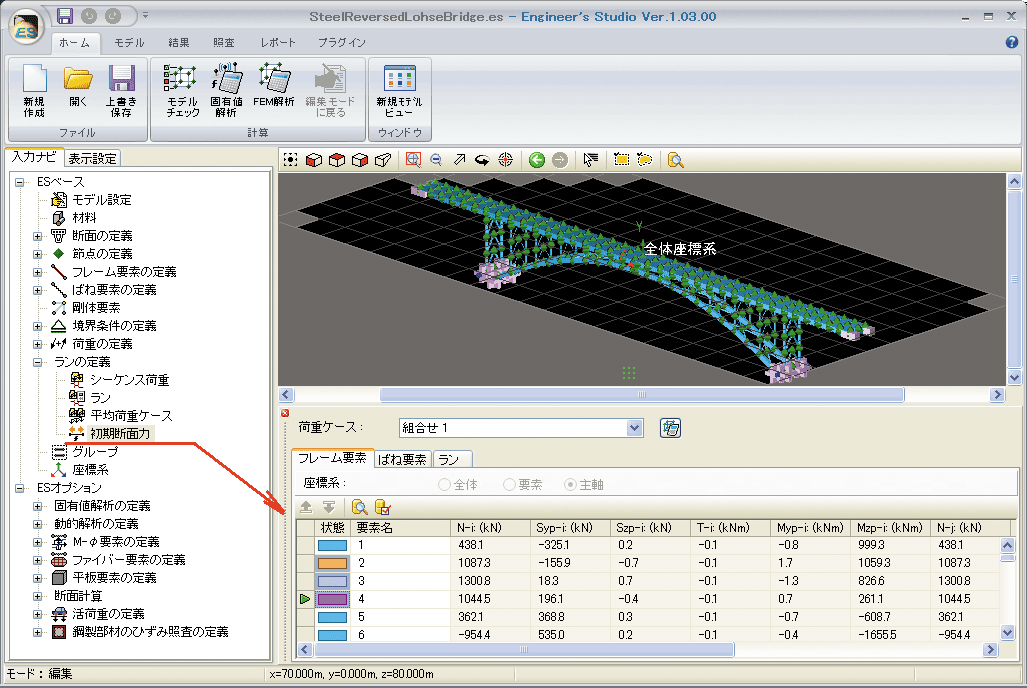Viewport: 1027px width, 688px height.
Task: Click the 上書き保存 save icon
Action: pos(121,90)
